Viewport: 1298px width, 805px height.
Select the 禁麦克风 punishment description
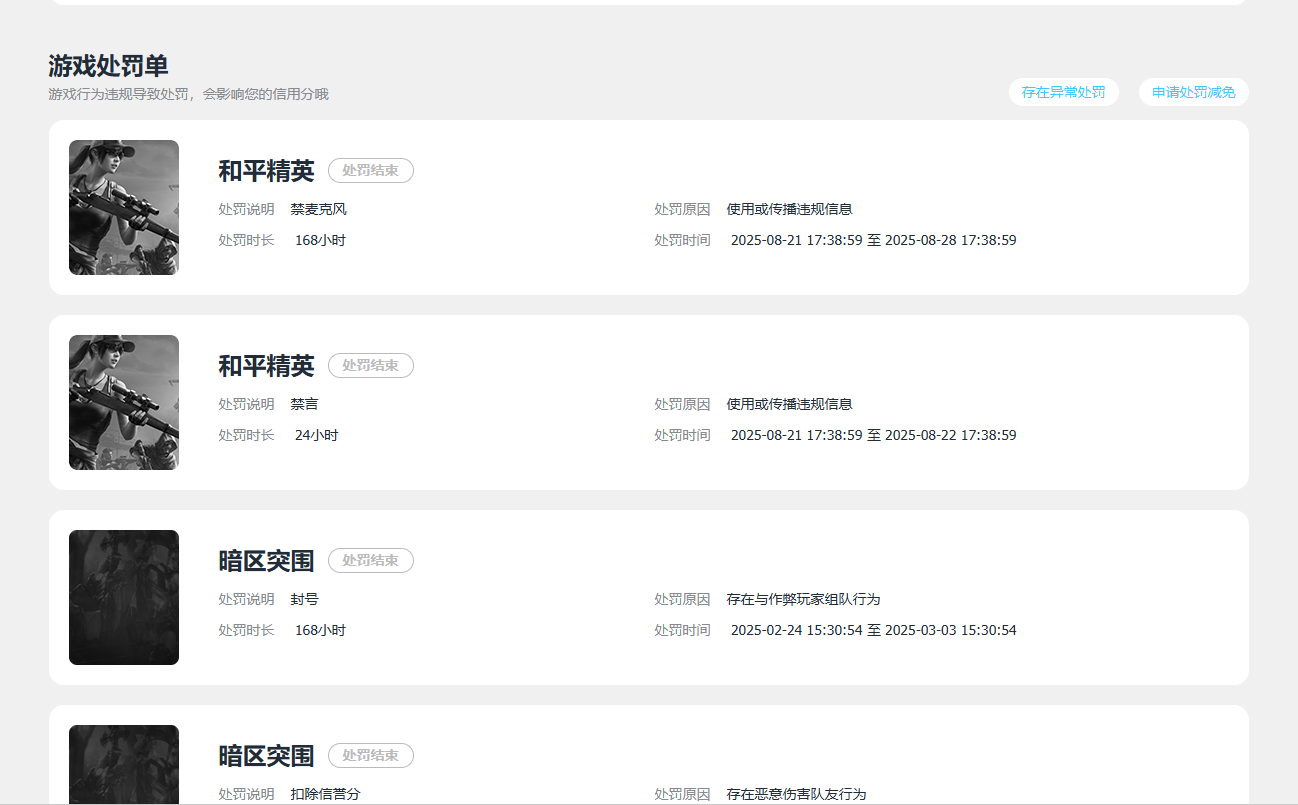point(319,209)
